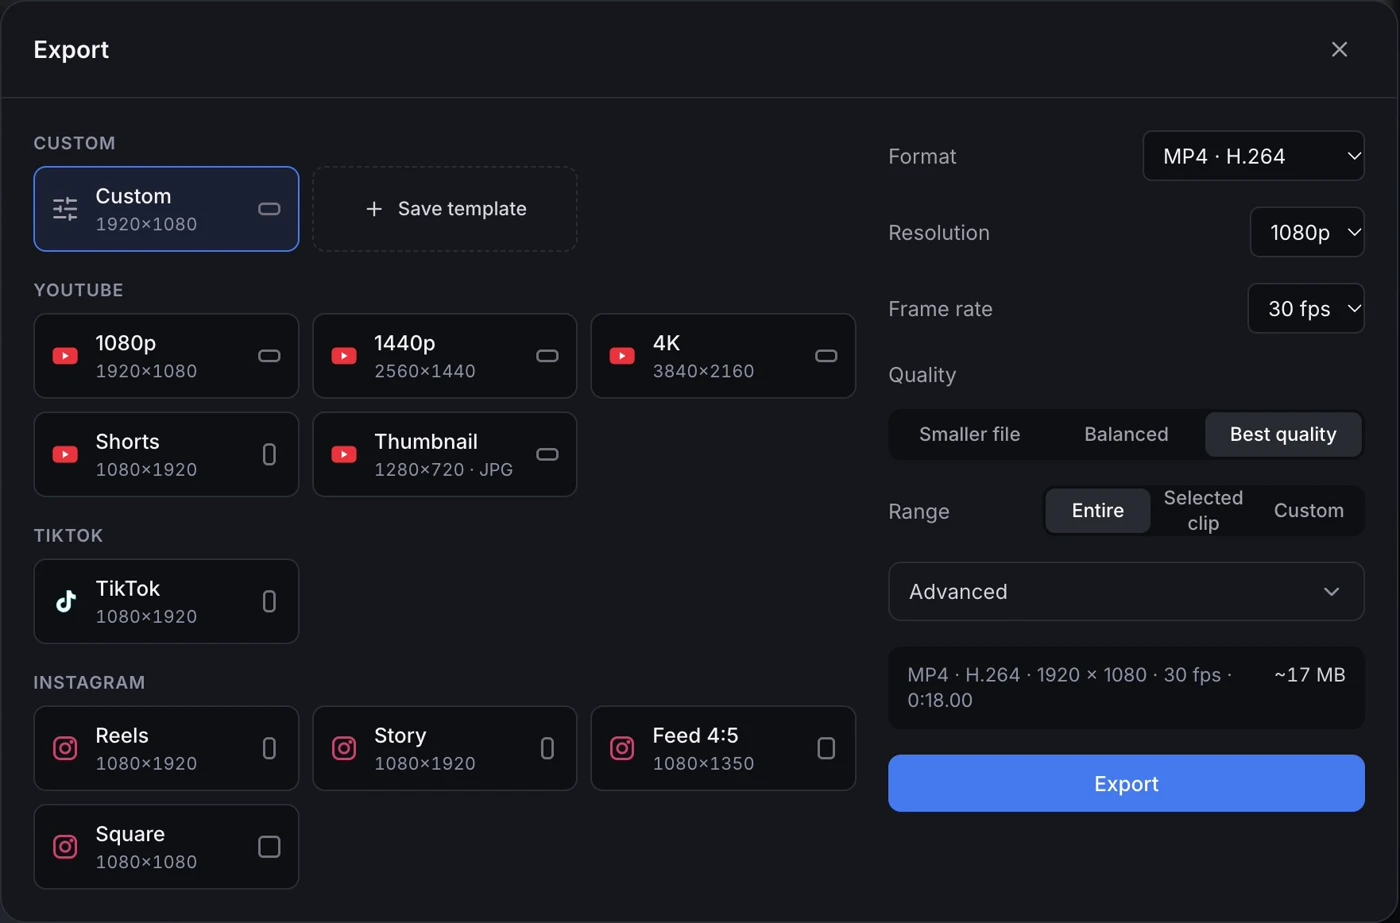Click the Instagram icon on Story preset

tap(344, 748)
